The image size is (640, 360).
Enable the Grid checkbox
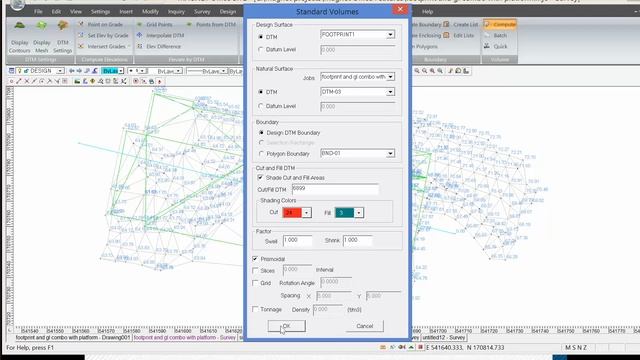tap(255, 283)
